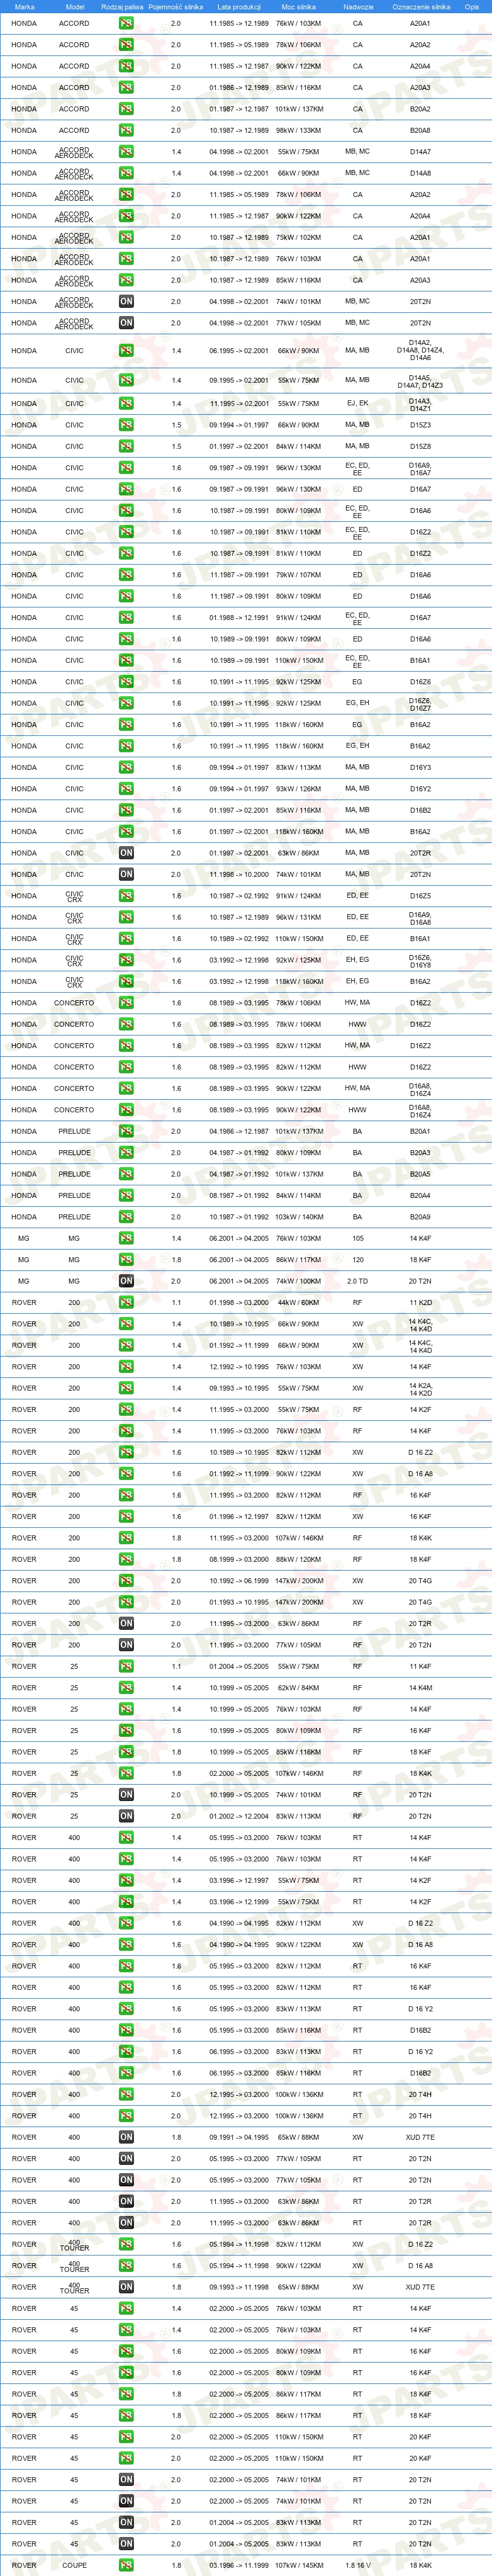The height and width of the screenshot is (2576, 492).
Task: Click PB fuel icon in MG 14 K4F row
Action: coord(126,1238)
